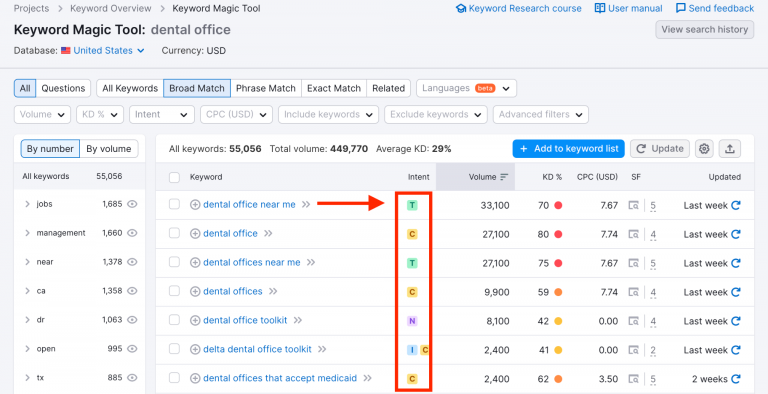768x394 pixels.
Task: Open the CPC (USD) filter dropdown
Action: pyautogui.click(x=236, y=114)
